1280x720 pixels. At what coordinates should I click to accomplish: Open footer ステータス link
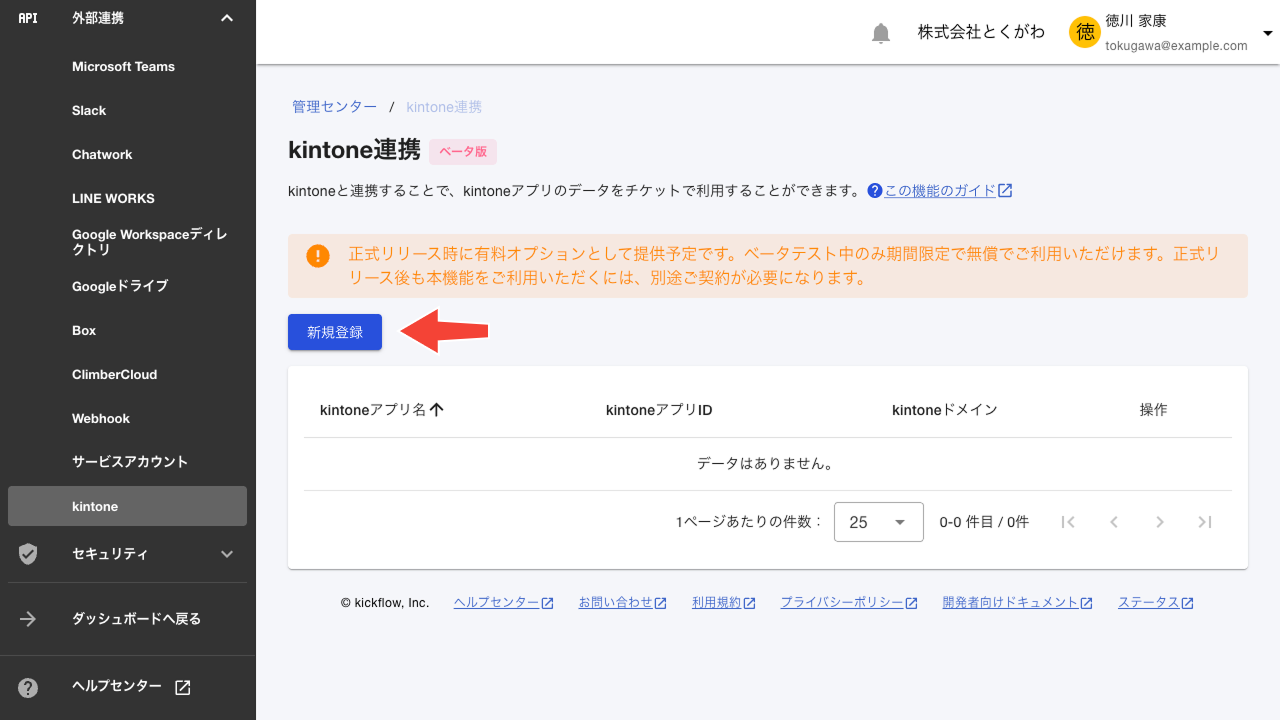click(x=1149, y=603)
